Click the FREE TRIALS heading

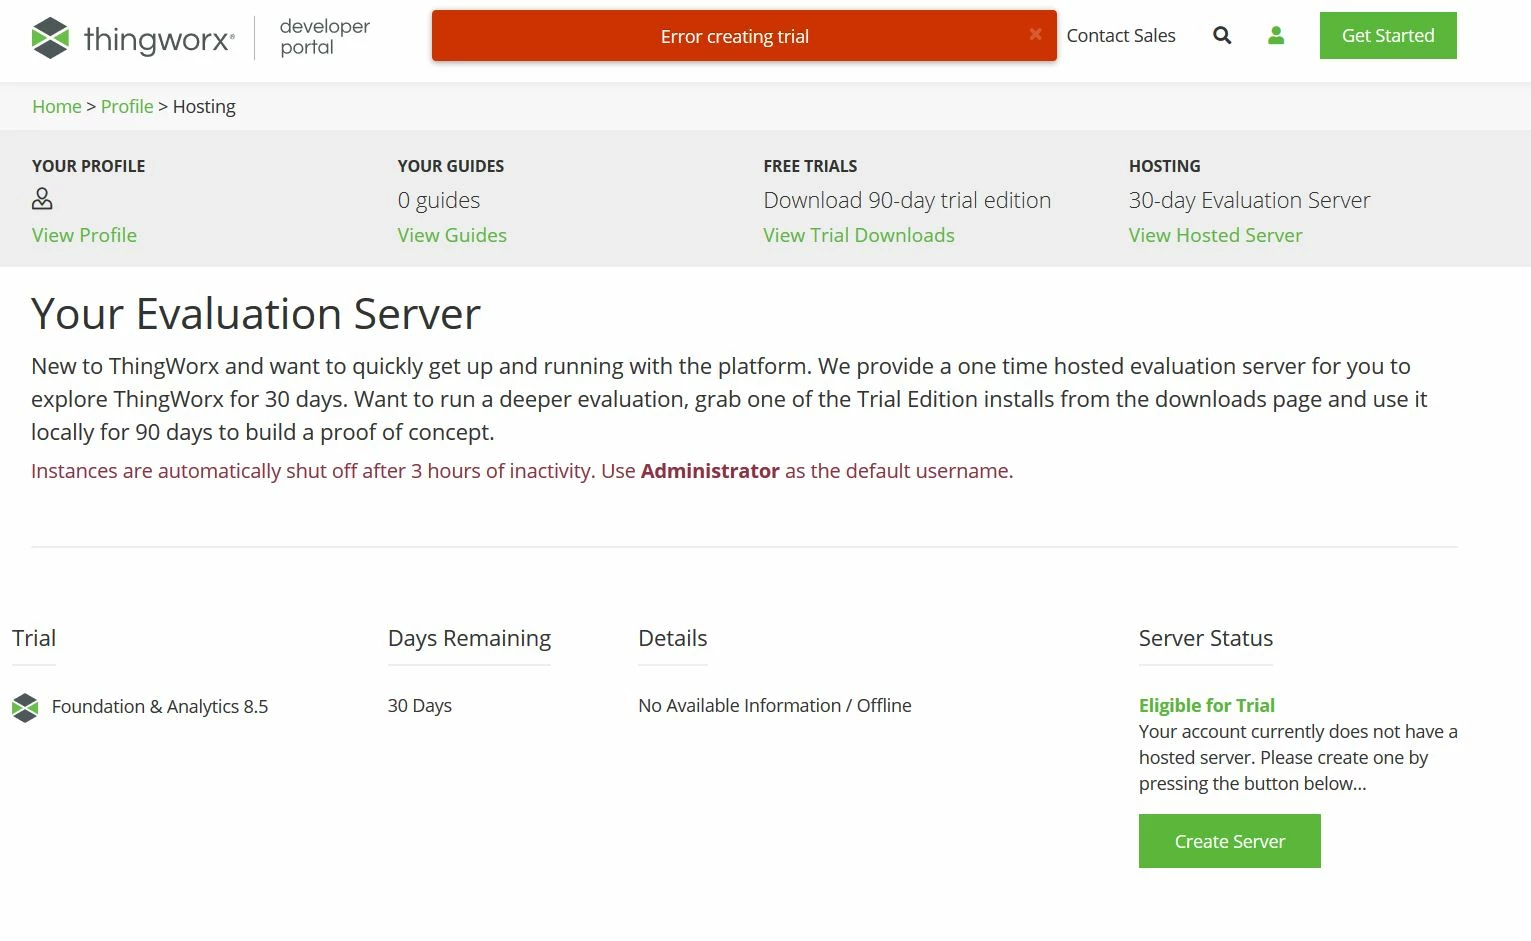tap(811, 166)
